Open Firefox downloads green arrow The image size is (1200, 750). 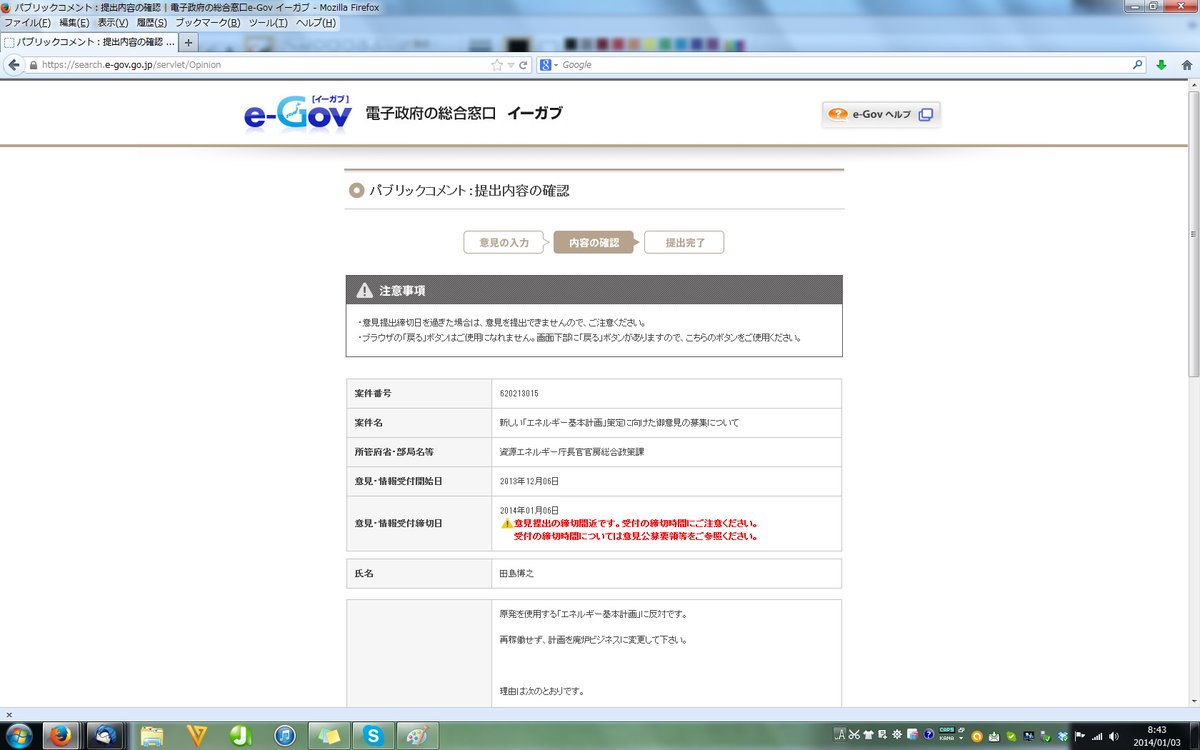point(1161,65)
